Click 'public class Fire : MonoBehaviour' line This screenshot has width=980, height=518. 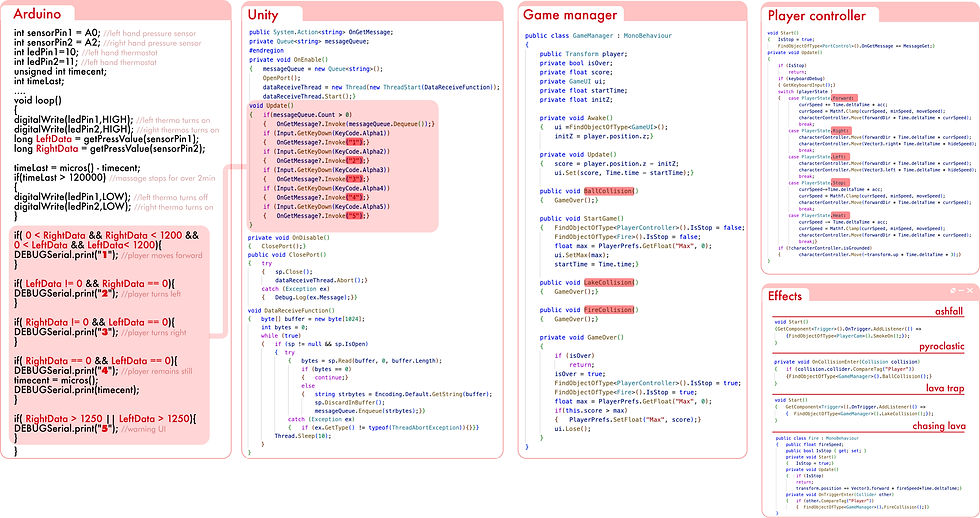pyautogui.click(x=818, y=438)
